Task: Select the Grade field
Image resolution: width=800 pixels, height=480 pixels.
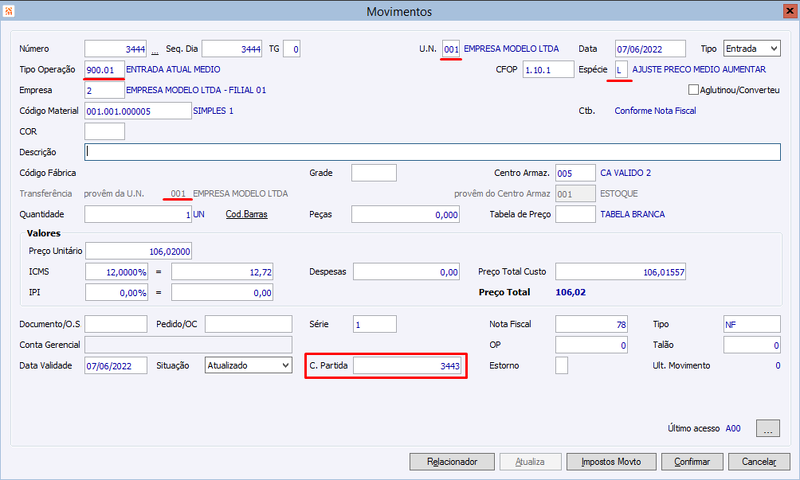Action: click(x=373, y=172)
